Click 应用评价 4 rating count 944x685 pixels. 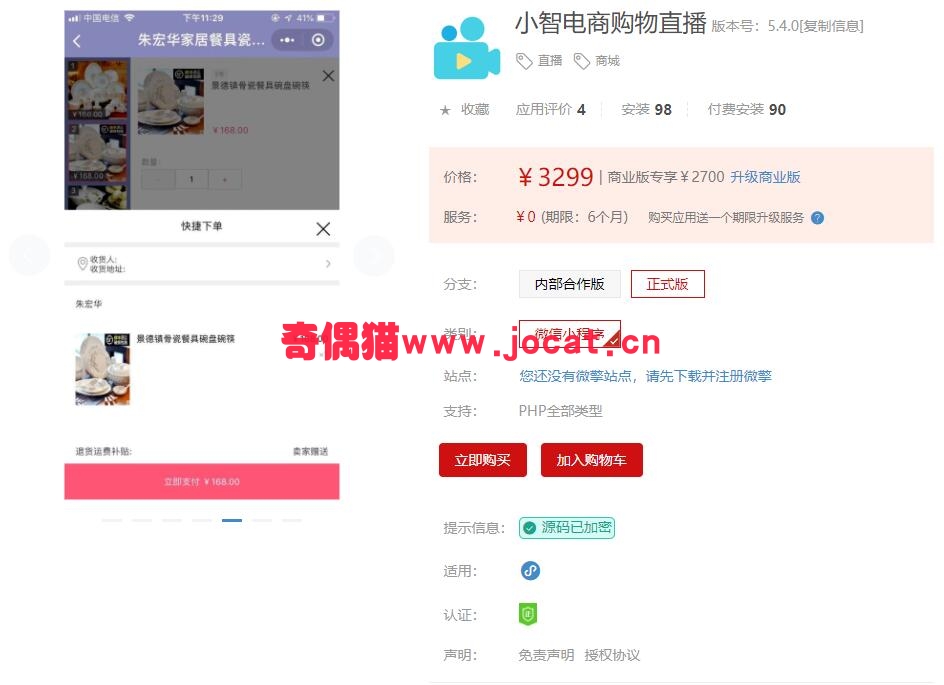click(550, 110)
